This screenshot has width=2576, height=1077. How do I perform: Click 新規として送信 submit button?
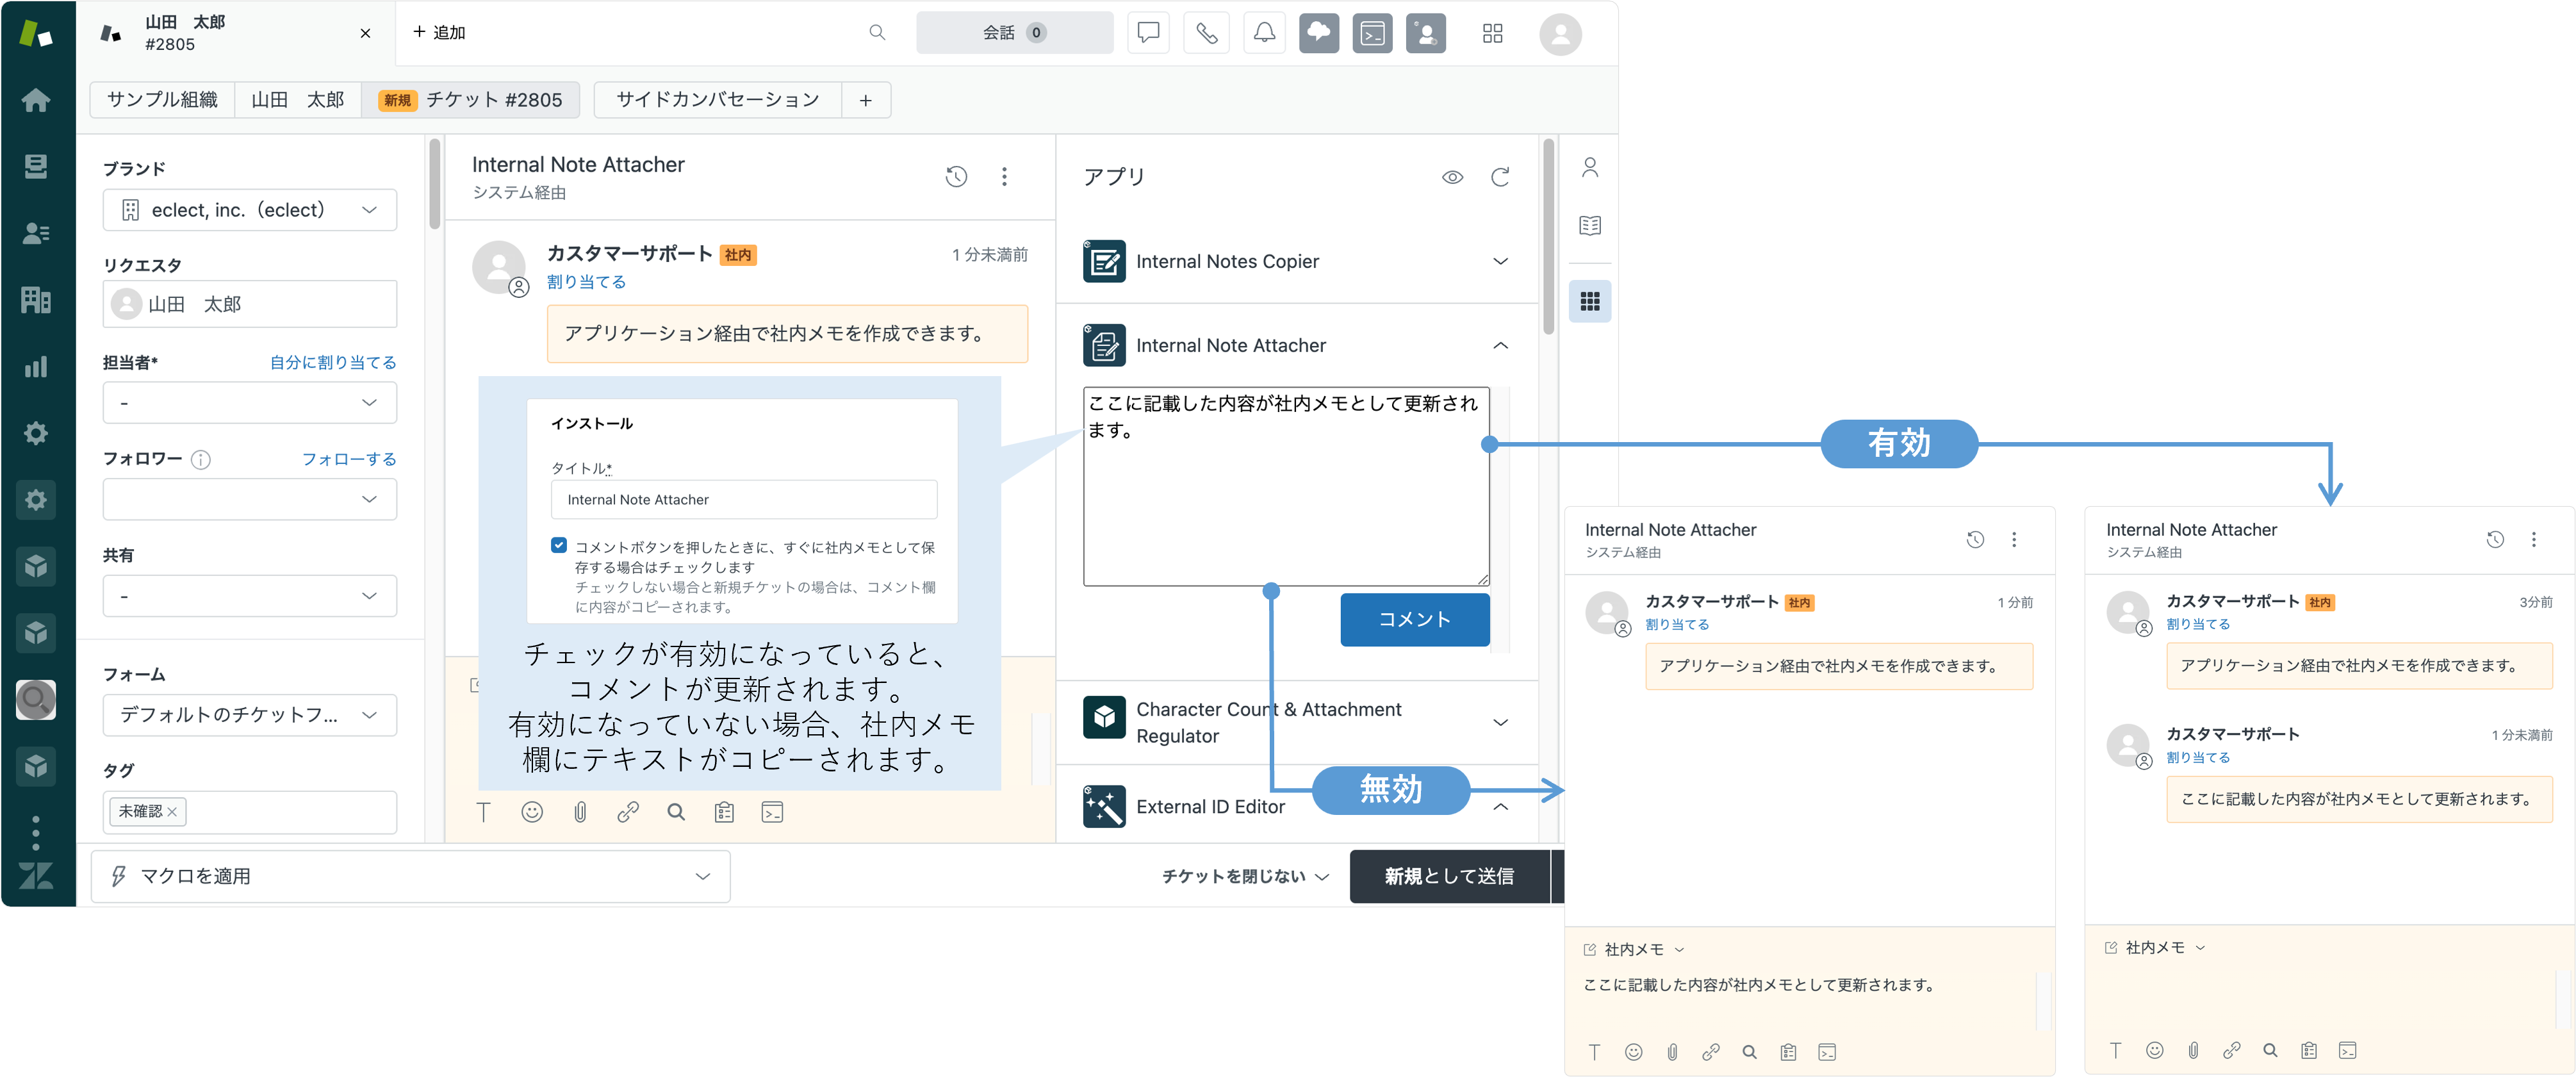pos(1450,876)
